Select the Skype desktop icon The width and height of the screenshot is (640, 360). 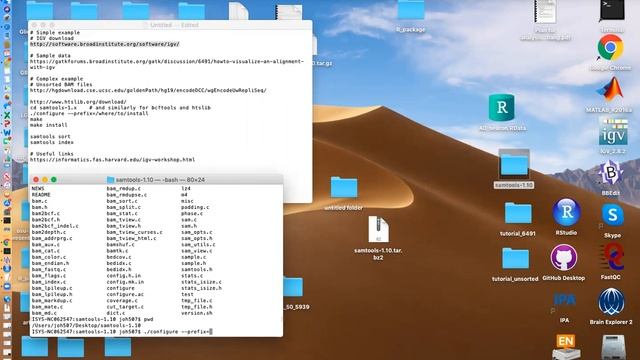(612, 215)
